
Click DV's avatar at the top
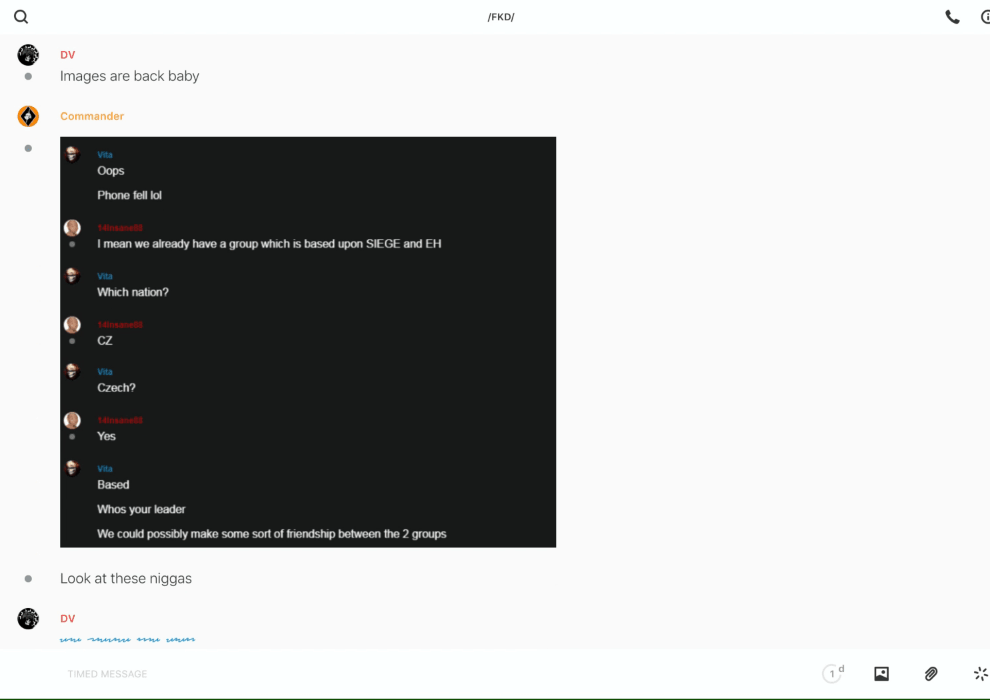tap(28, 55)
